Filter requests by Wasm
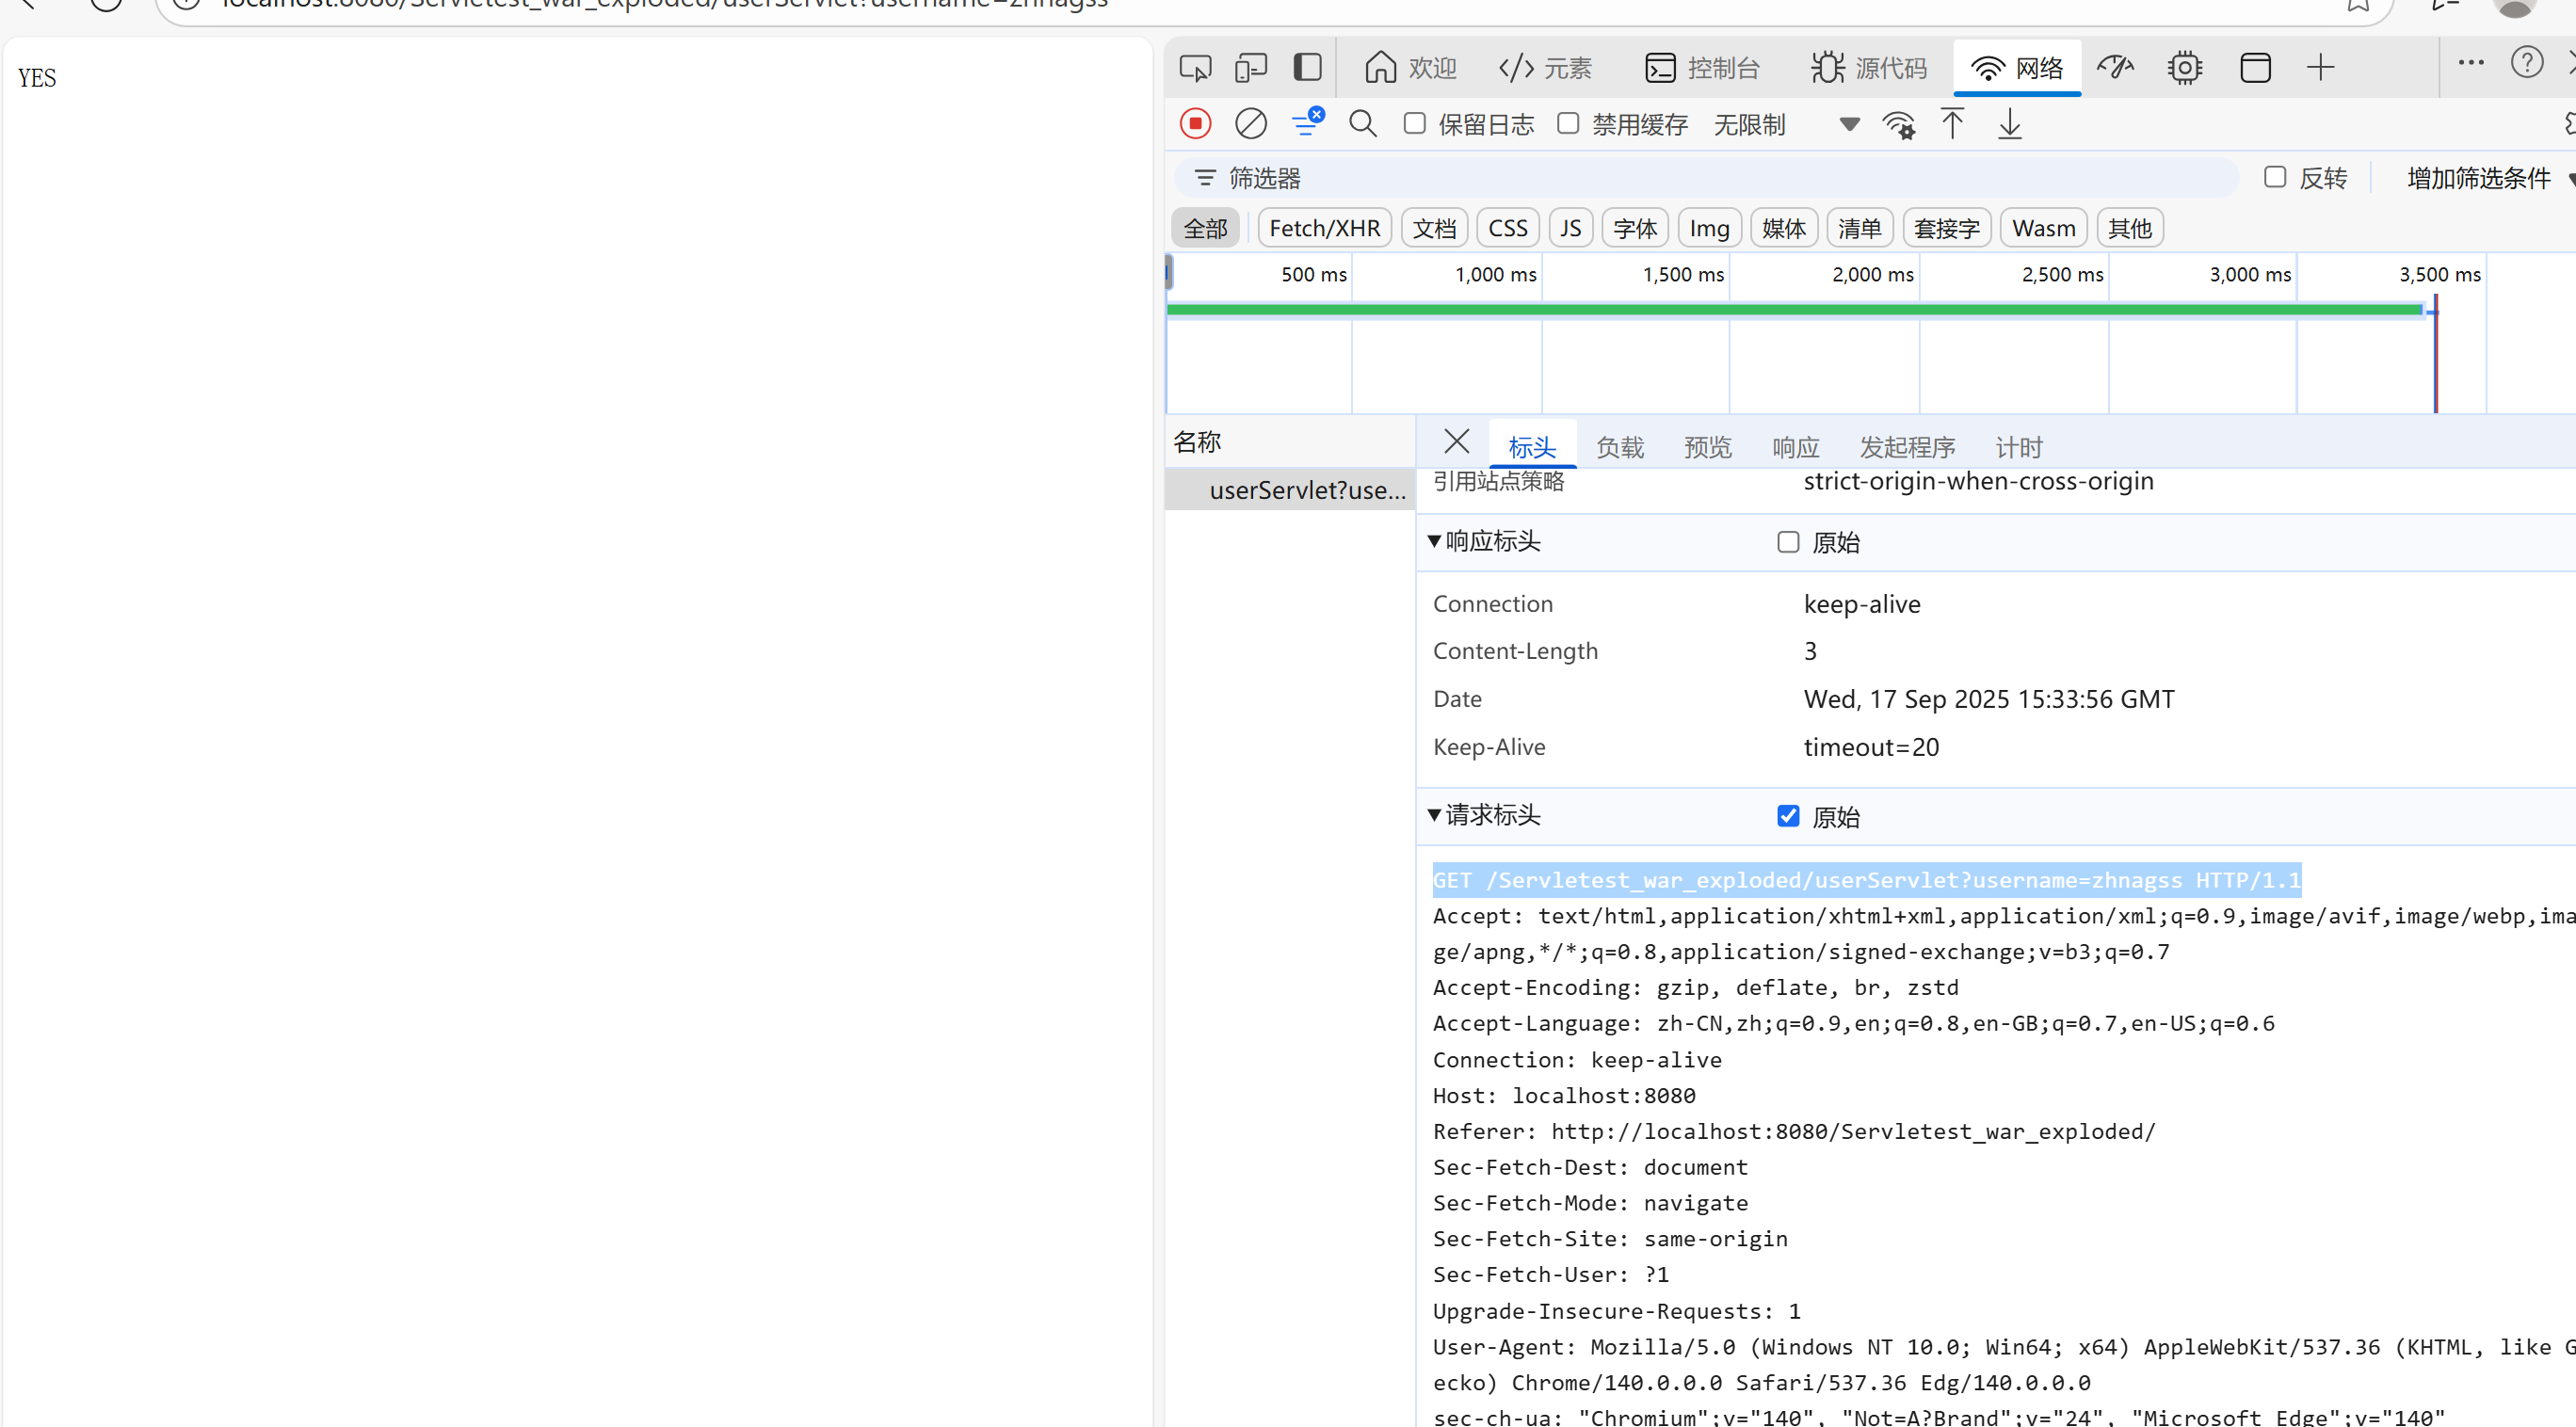Viewport: 2576px width, 1427px height. point(2043,228)
